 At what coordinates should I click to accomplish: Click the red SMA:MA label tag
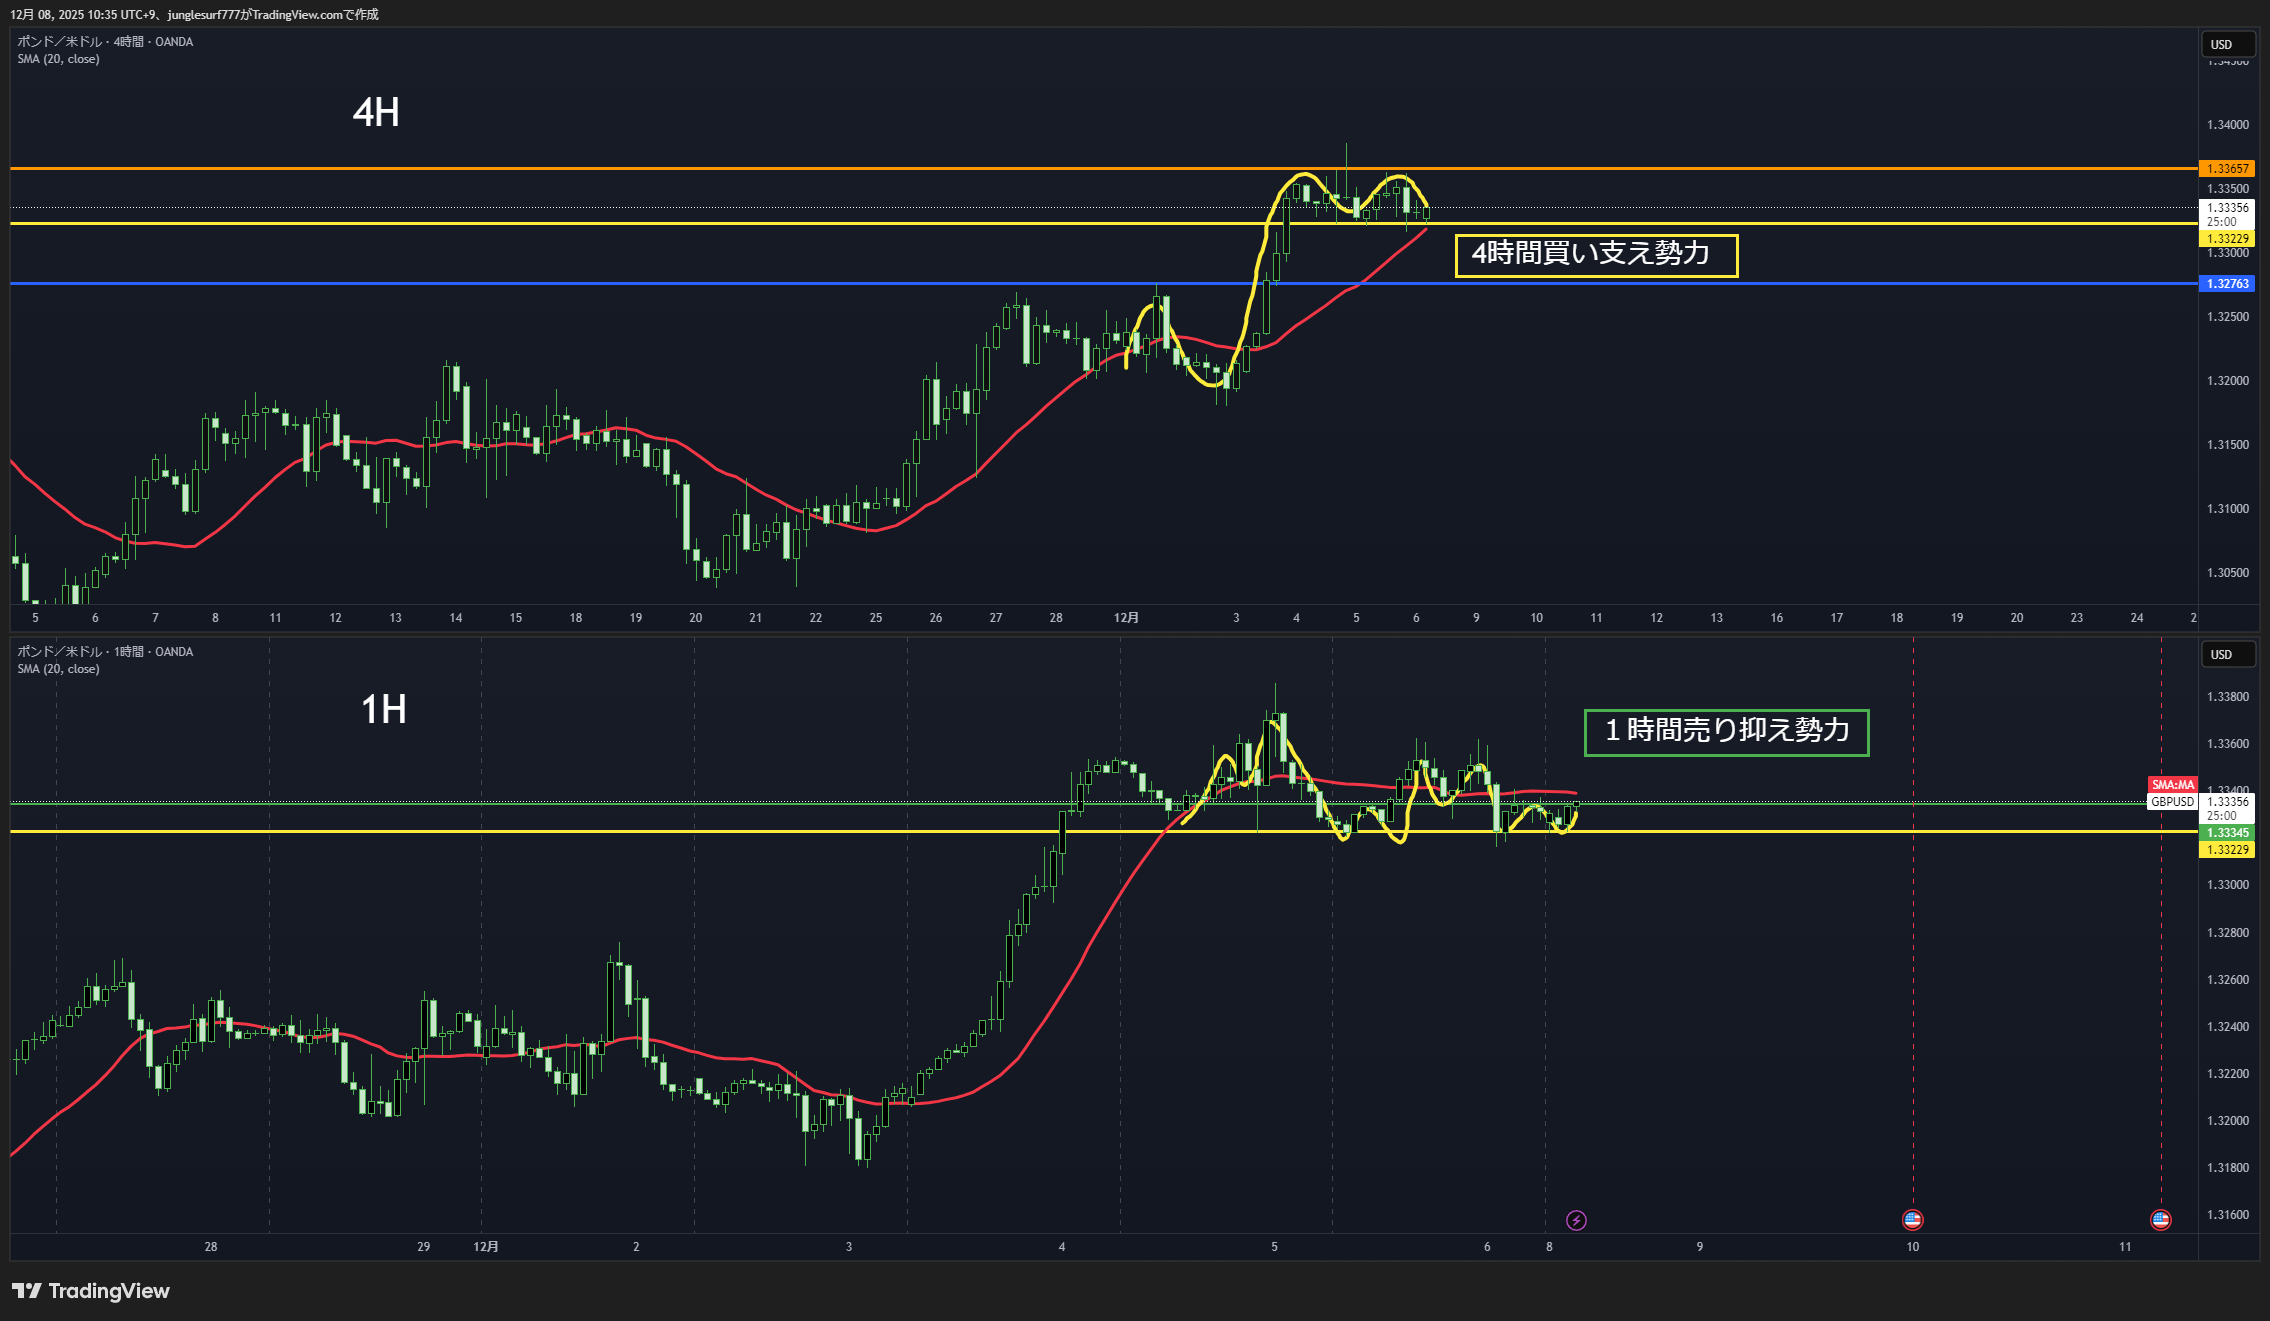click(x=2172, y=785)
